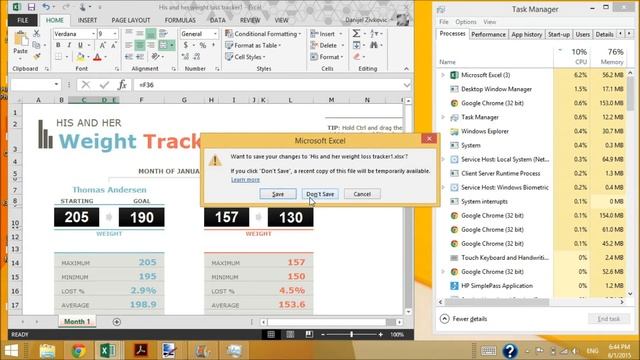Open the Options menu in Task Manager
This screenshot has height=360, width=640.
coord(466,22)
